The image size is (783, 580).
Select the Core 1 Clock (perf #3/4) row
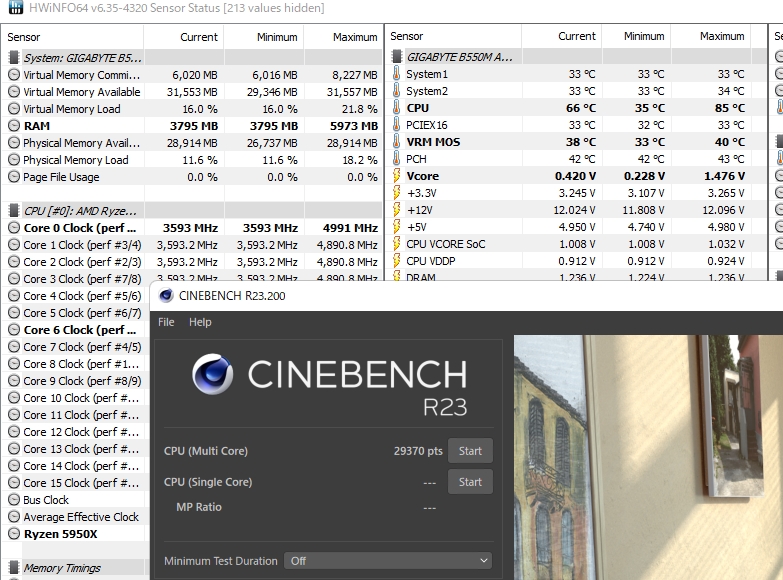coord(192,245)
